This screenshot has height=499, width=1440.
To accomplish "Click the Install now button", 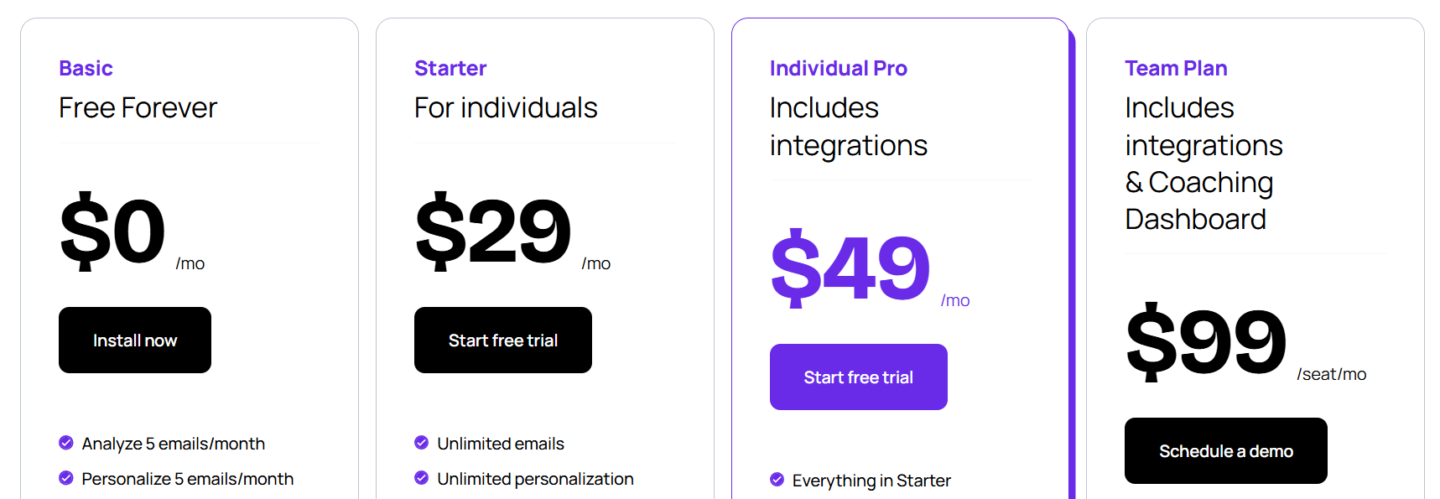I will click(135, 340).
